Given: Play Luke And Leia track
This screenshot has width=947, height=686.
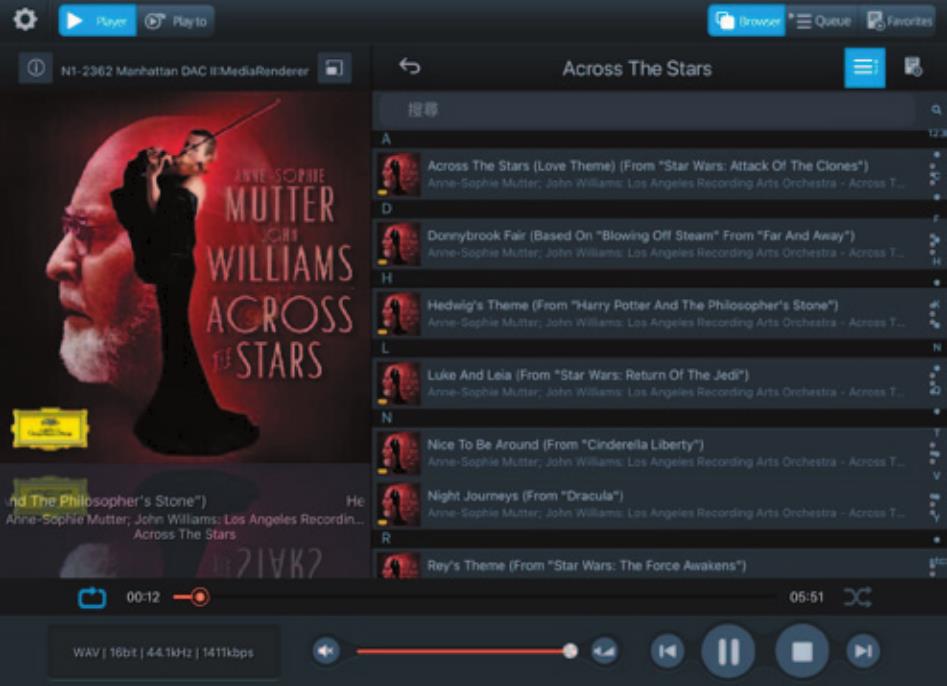Looking at the screenshot, I should click(650, 383).
